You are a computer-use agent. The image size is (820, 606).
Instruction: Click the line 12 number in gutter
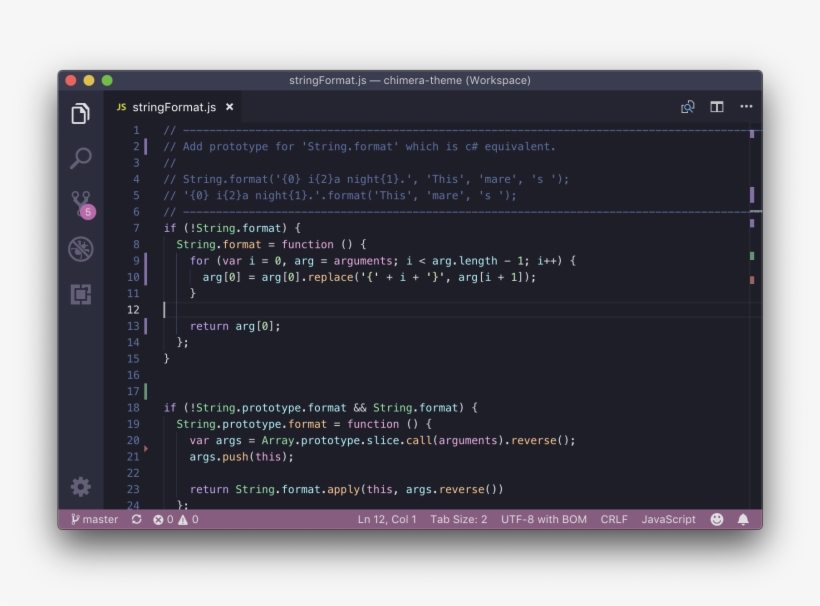pyautogui.click(x=133, y=310)
